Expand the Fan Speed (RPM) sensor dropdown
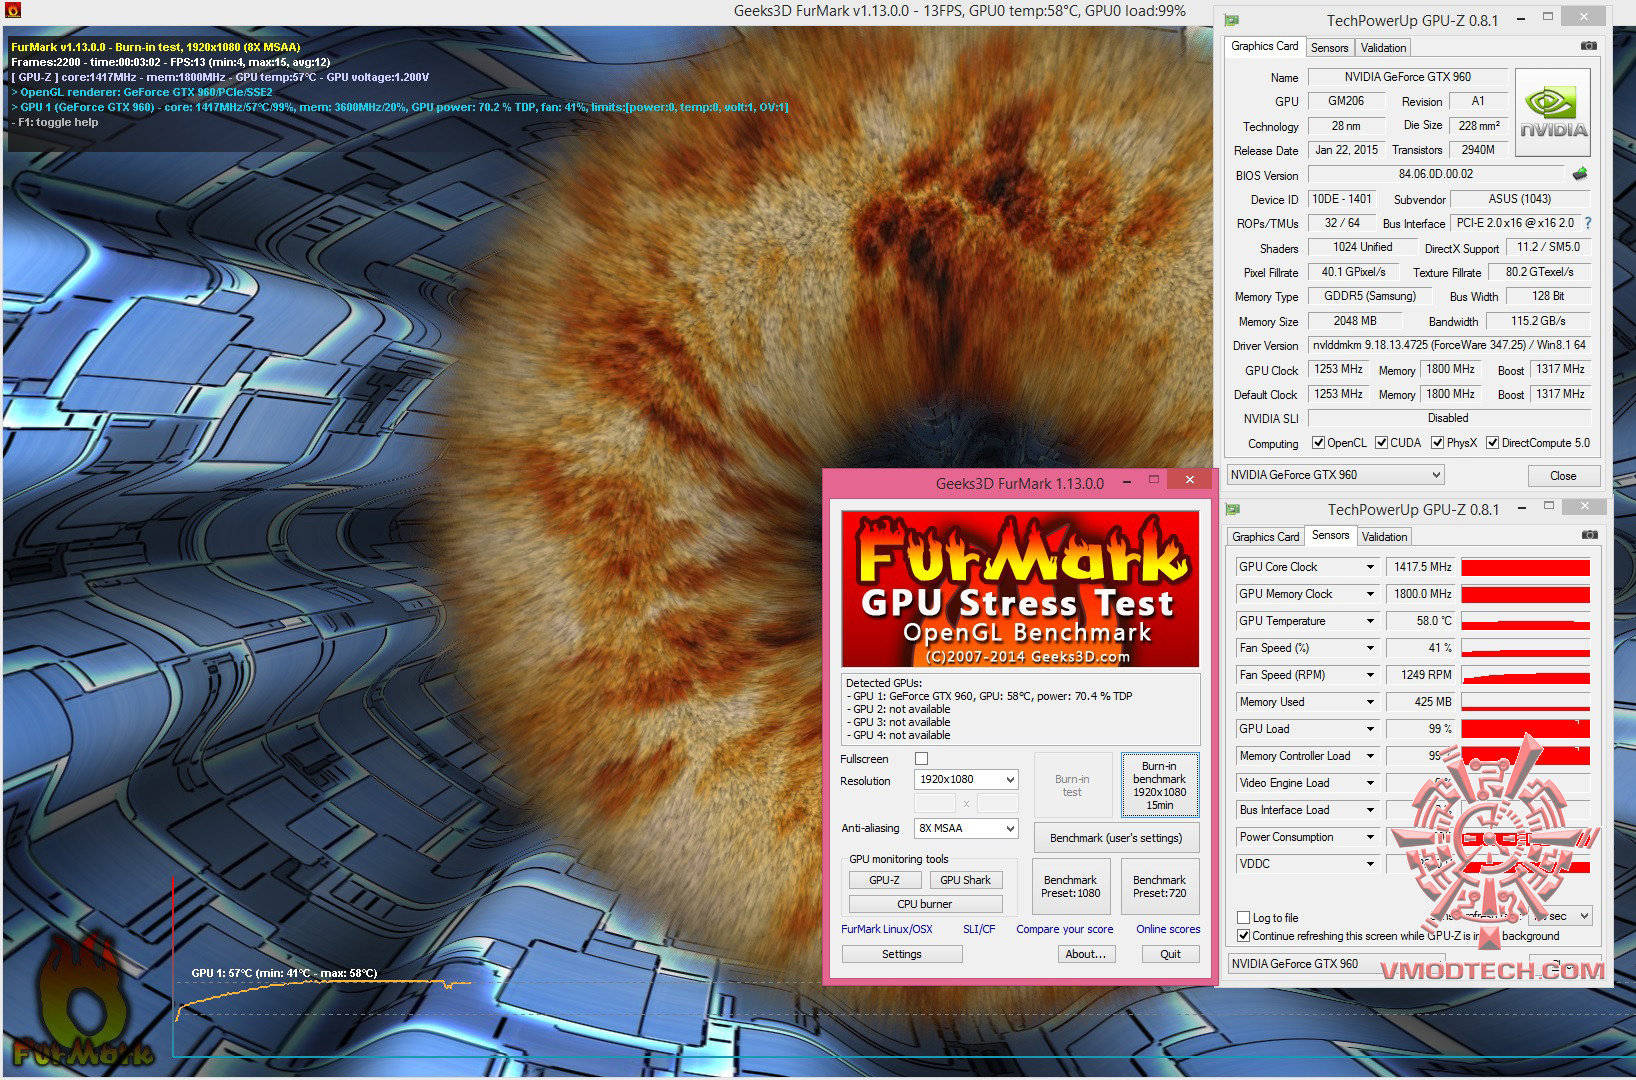The width and height of the screenshot is (1636, 1080). coord(1370,675)
